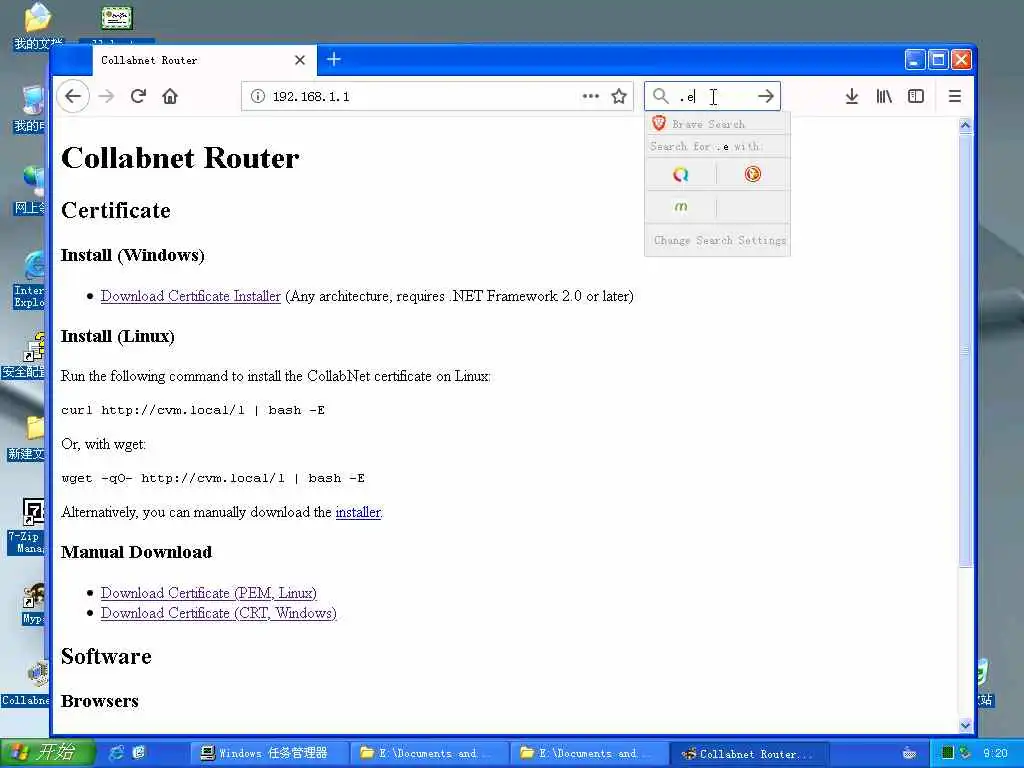Open the hamburger application menu
The height and width of the screenshot is (768, 1024).
[955, 97]
